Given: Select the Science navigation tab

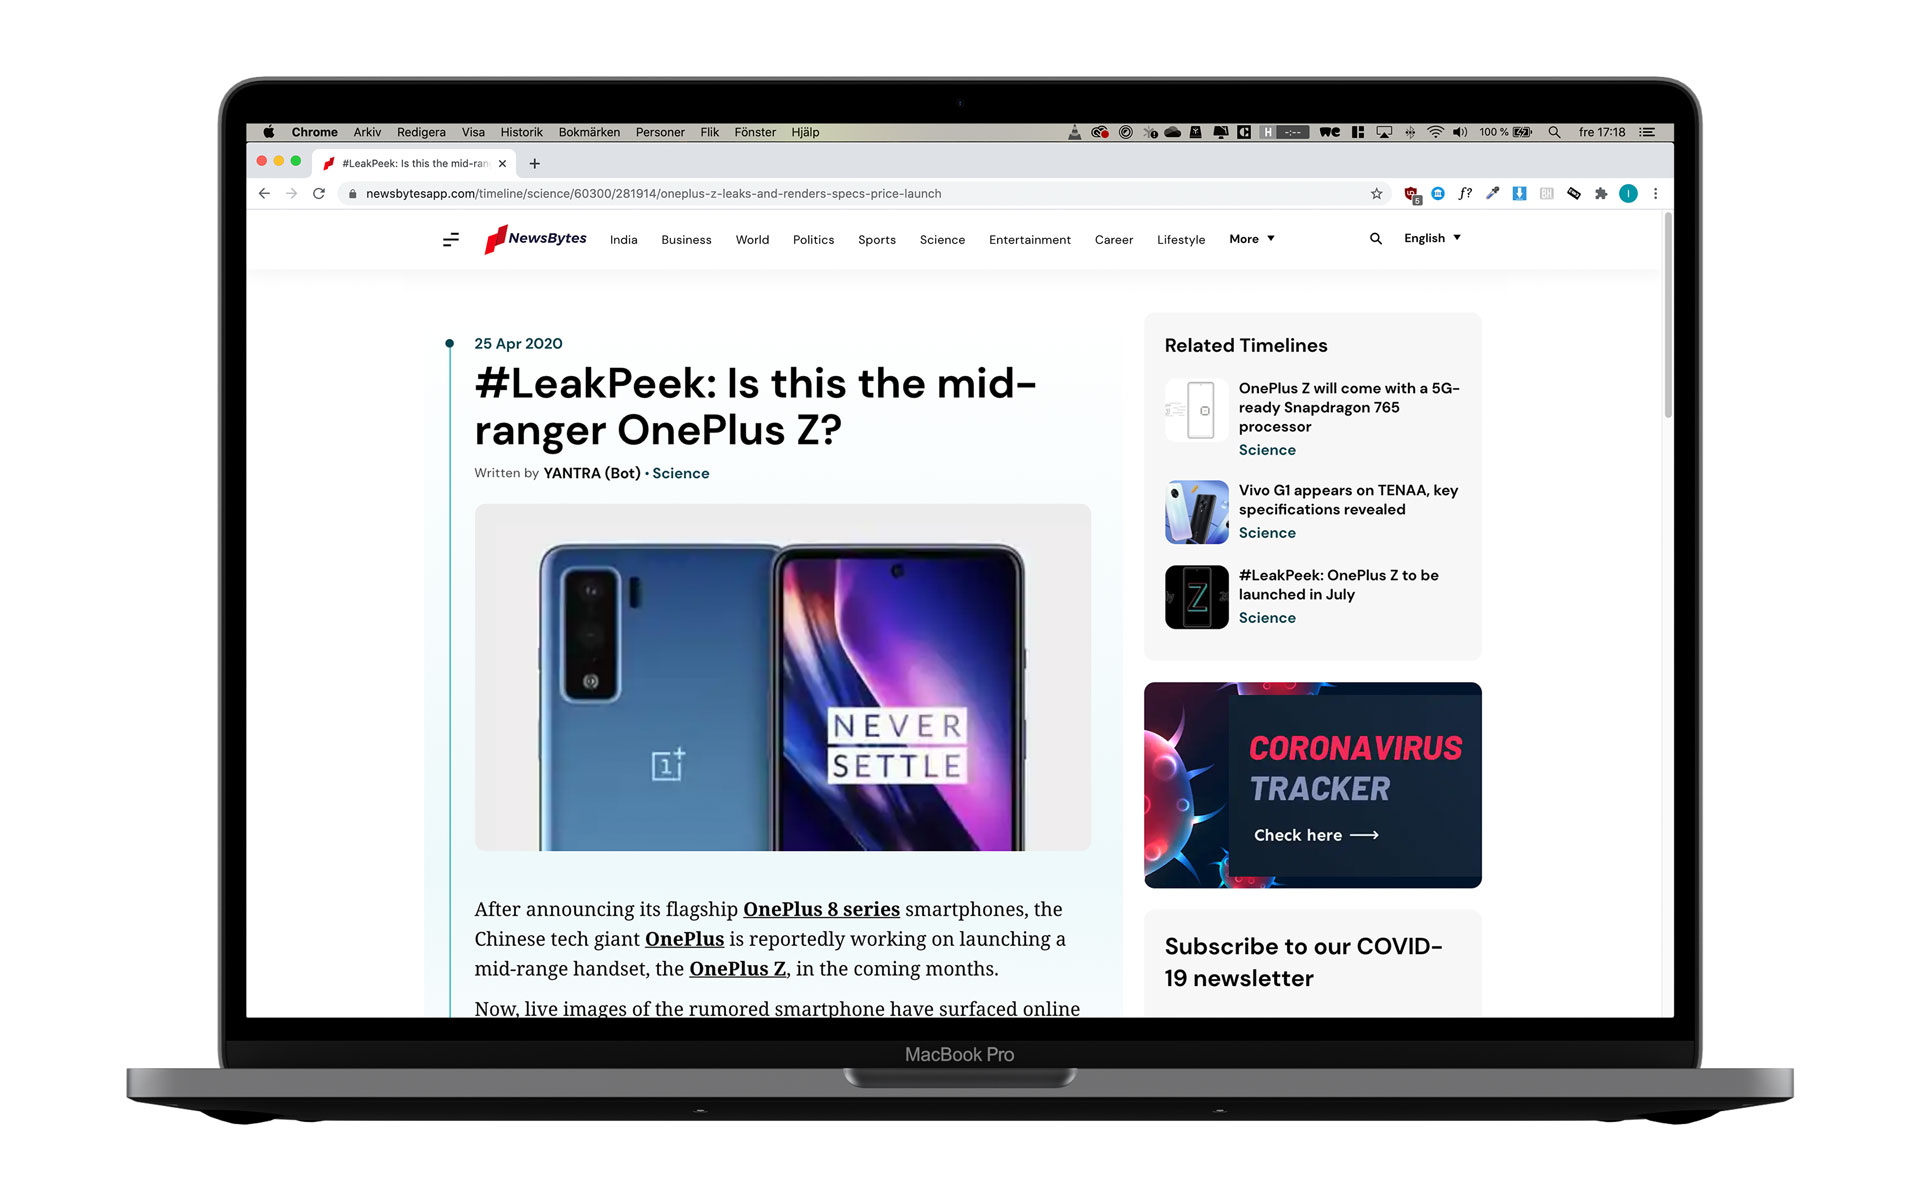Looking at the screenshot, I should tap(942, 240).
